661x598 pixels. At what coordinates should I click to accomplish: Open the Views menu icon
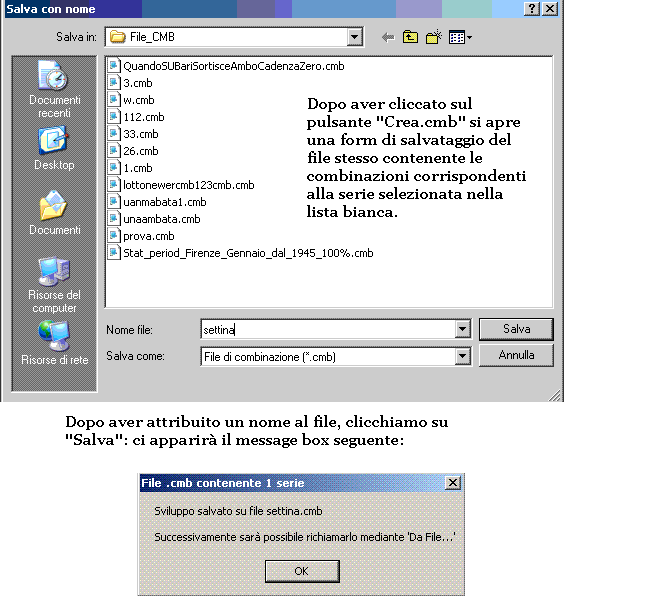point(460,38)
